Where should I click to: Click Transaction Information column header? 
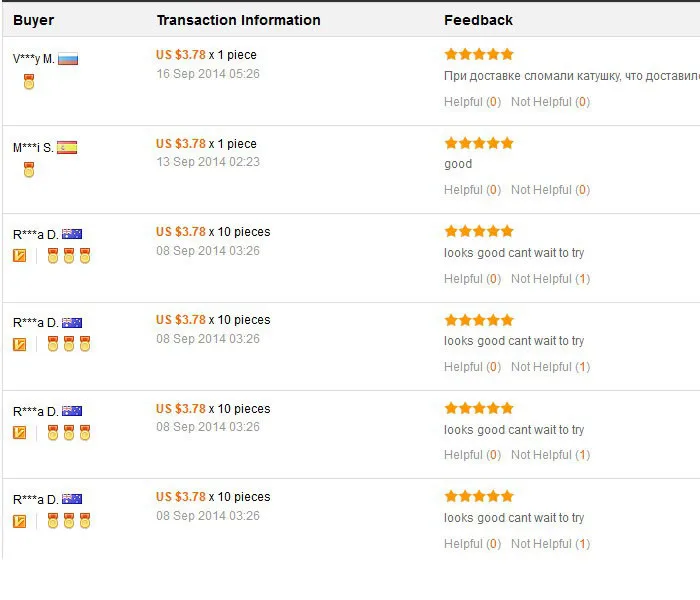point(238,20)
